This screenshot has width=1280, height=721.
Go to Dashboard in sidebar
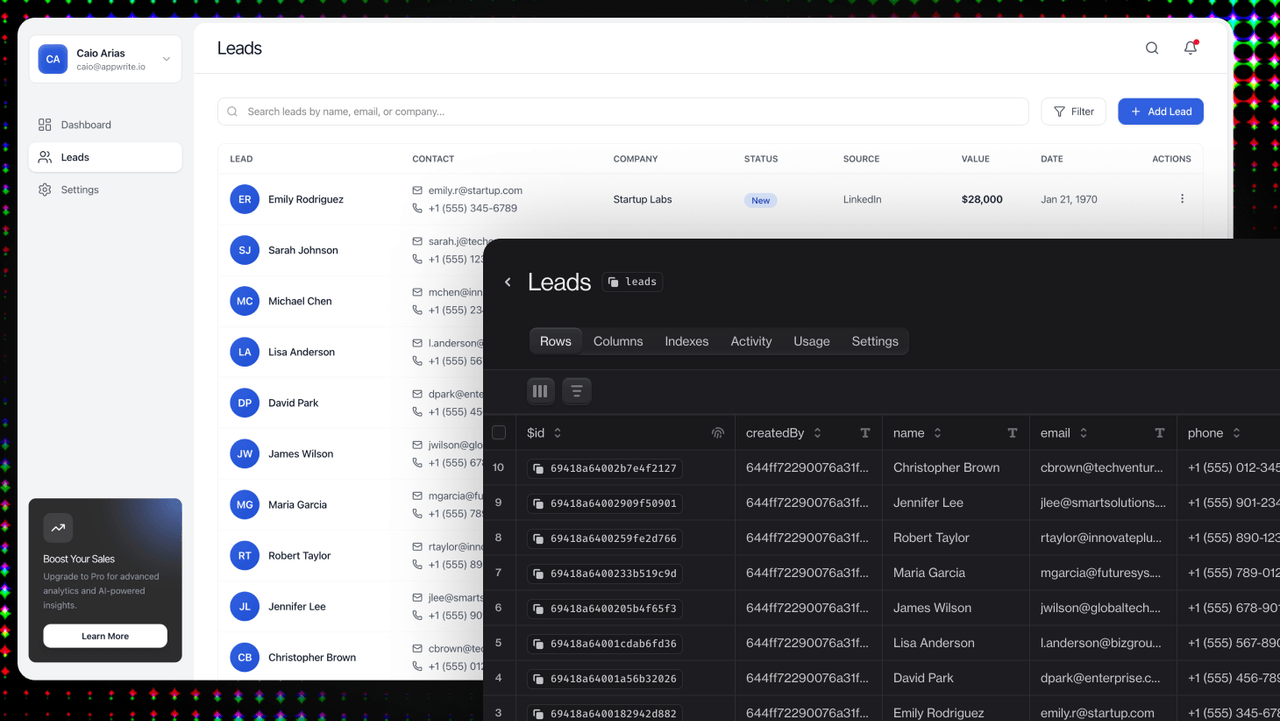[86, 125]
